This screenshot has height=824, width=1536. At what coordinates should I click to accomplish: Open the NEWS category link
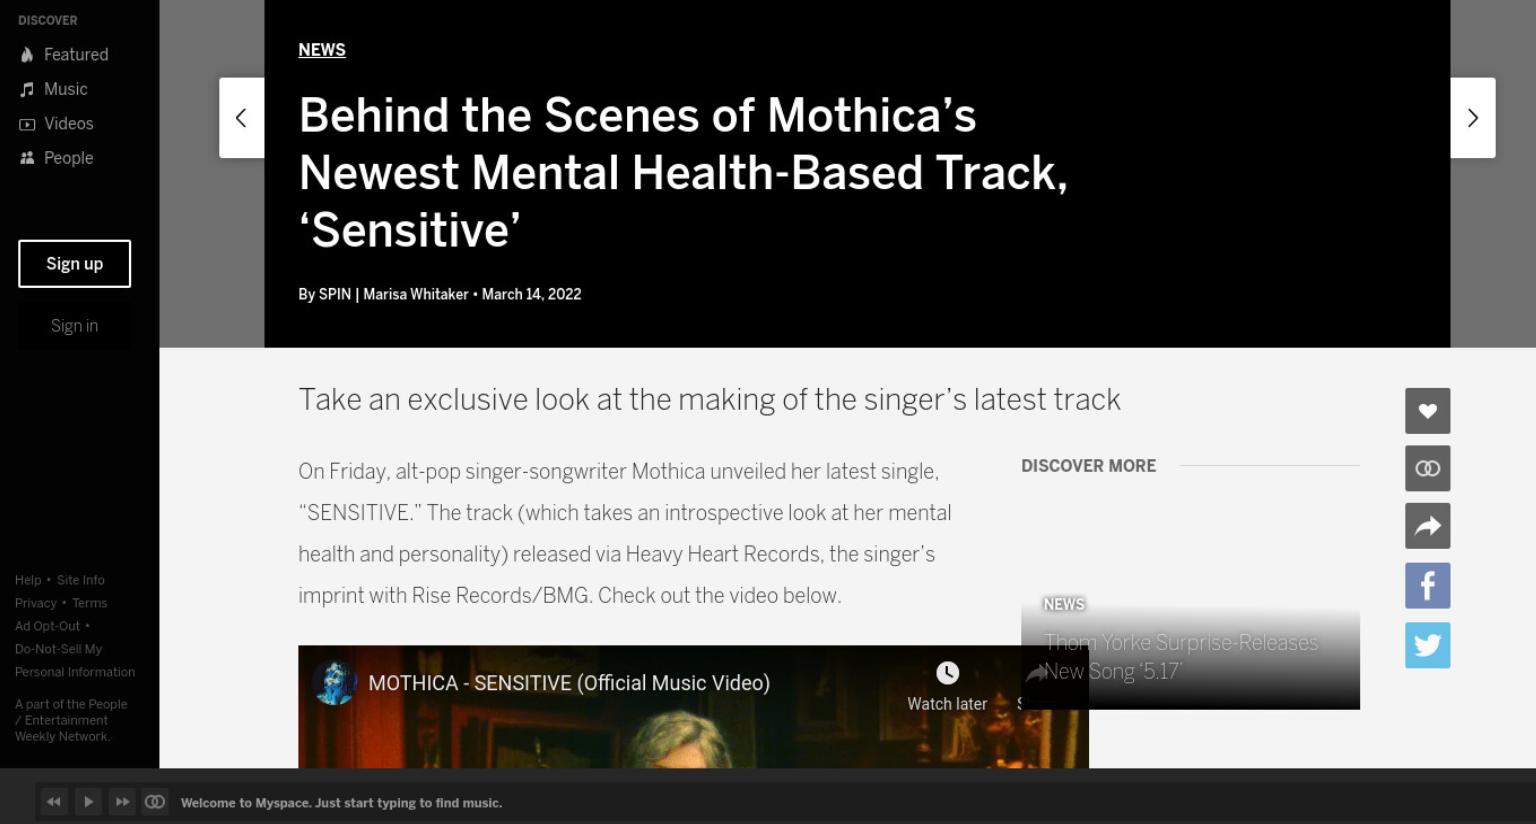[322, 50]
